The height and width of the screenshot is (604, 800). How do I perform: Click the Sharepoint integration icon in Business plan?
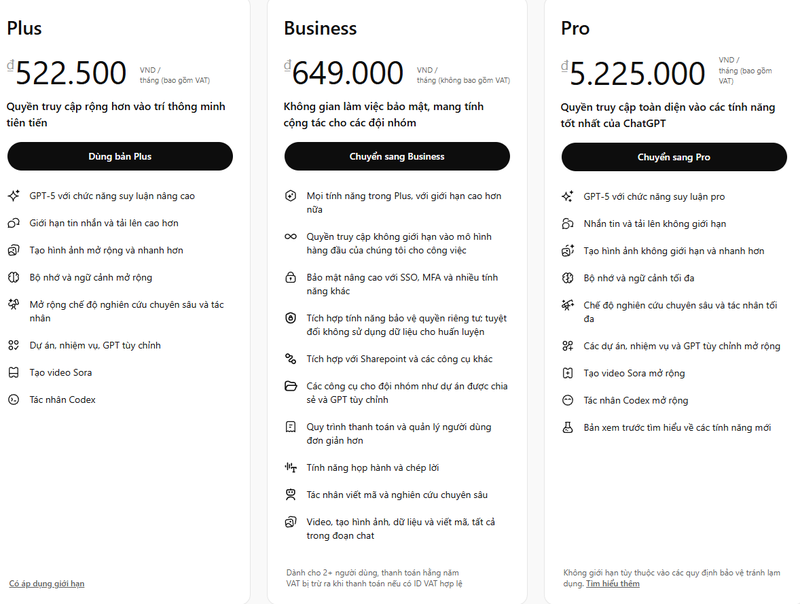291,358
